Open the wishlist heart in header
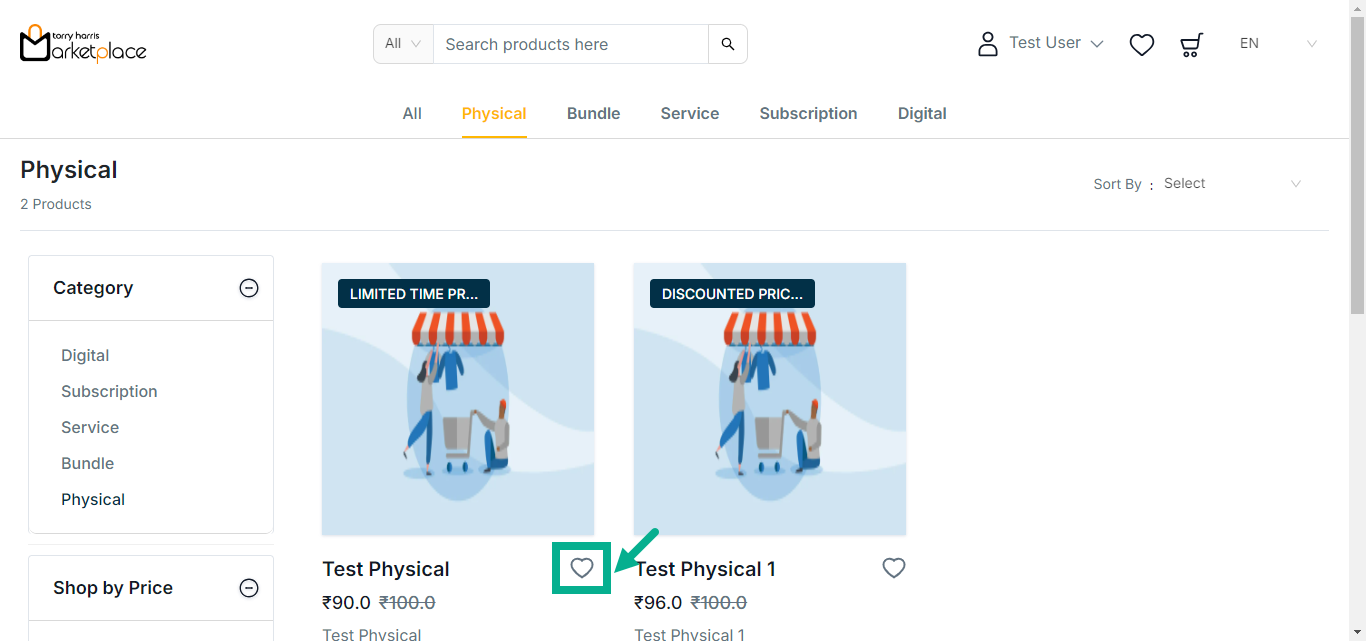Screen dimensions: 1366x641 [1142, 44]
